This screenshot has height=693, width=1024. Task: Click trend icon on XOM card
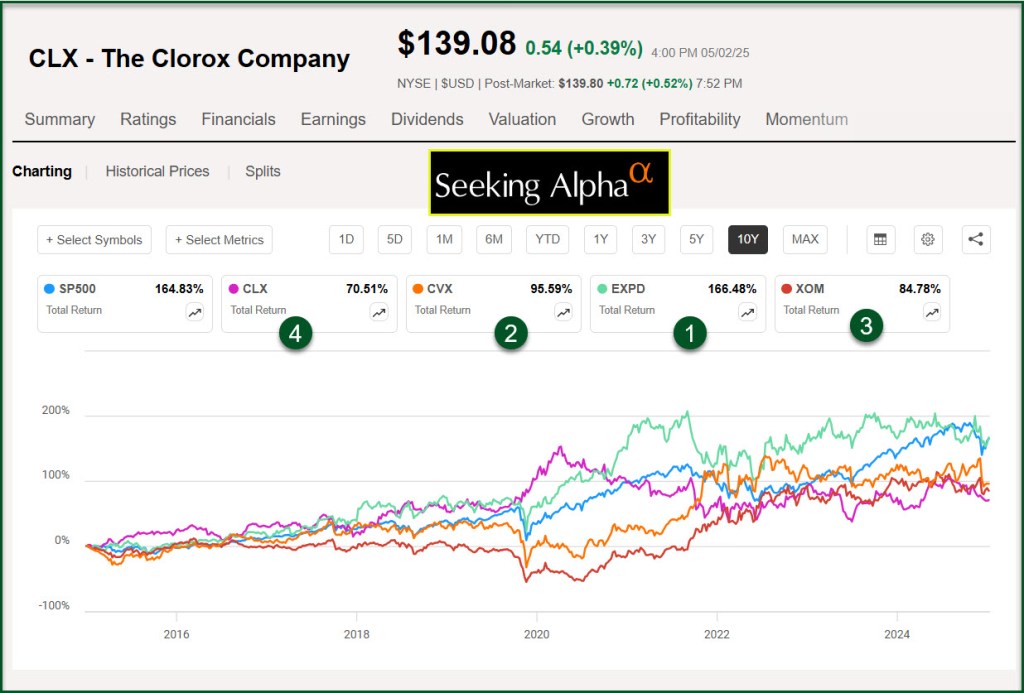click(x=931, y=312)
